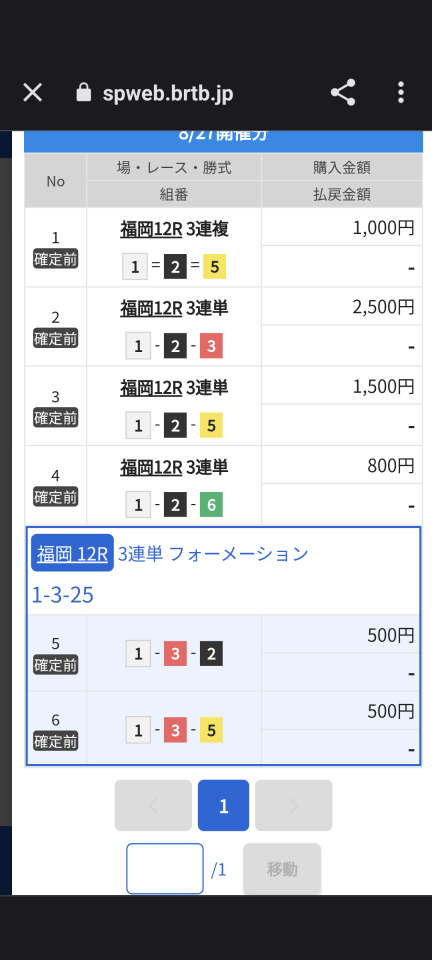Focus the page number input field
Image resolution: width=432 pixels, height=960 pixels.
pos(165,869)
